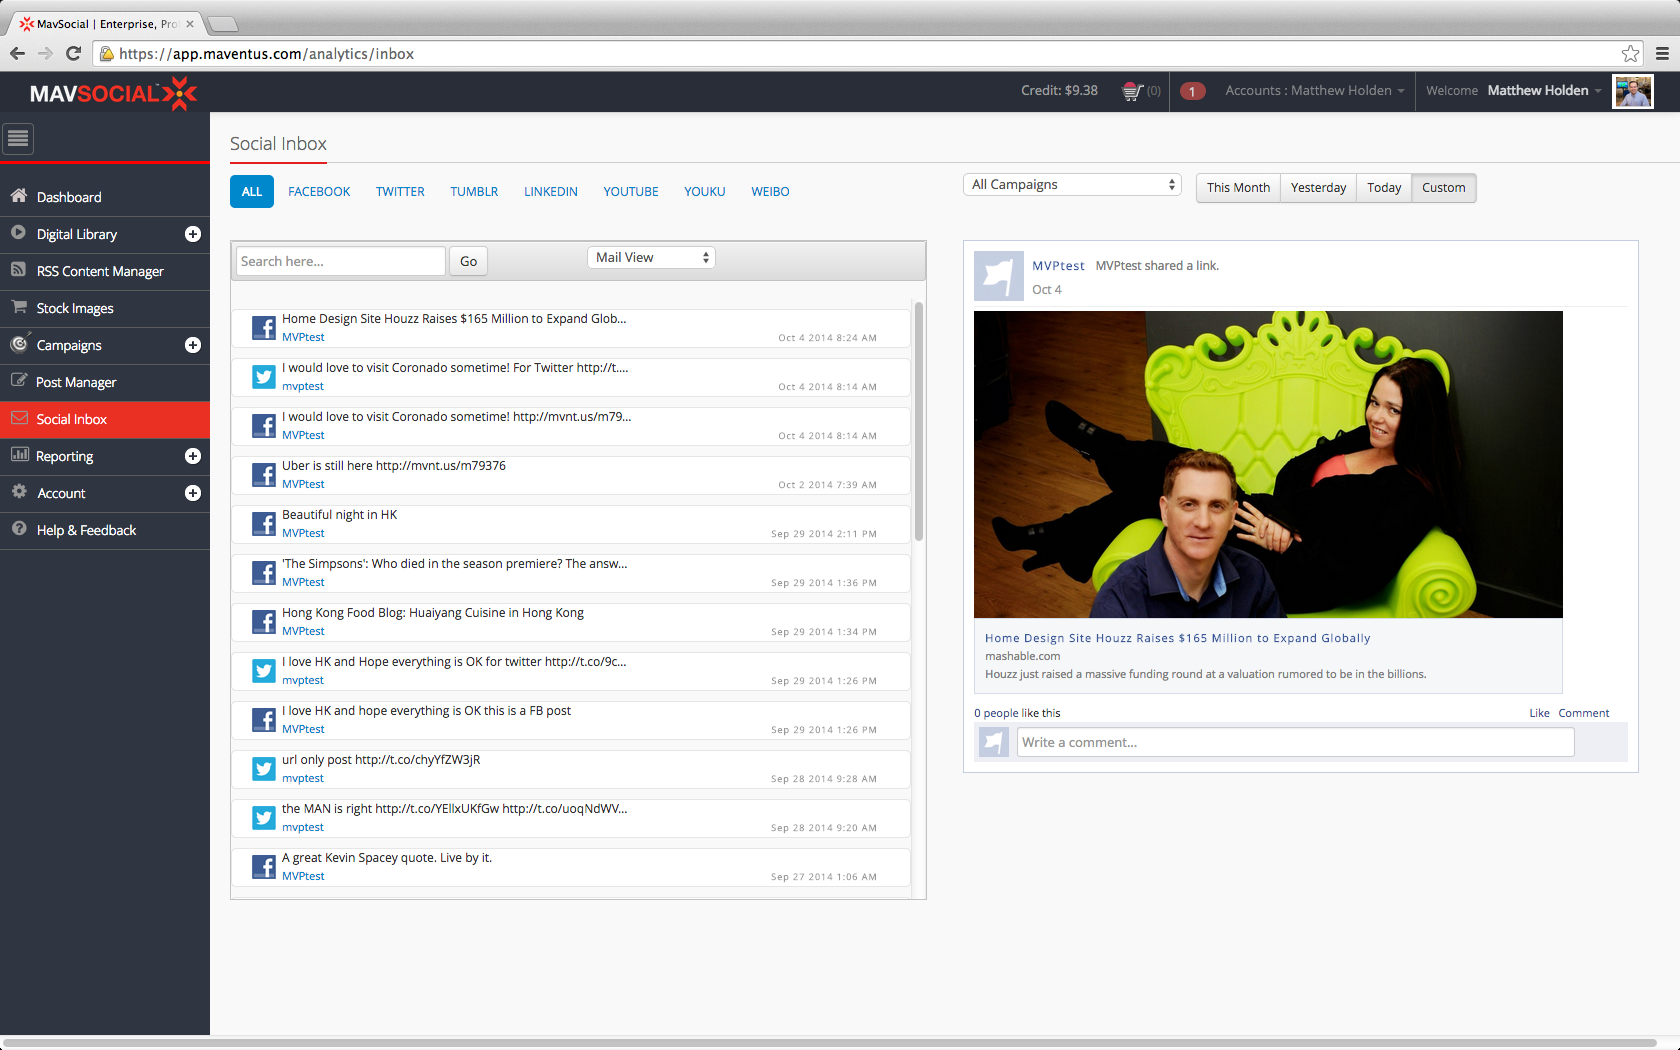Open Chrome menu icon

1662,54
